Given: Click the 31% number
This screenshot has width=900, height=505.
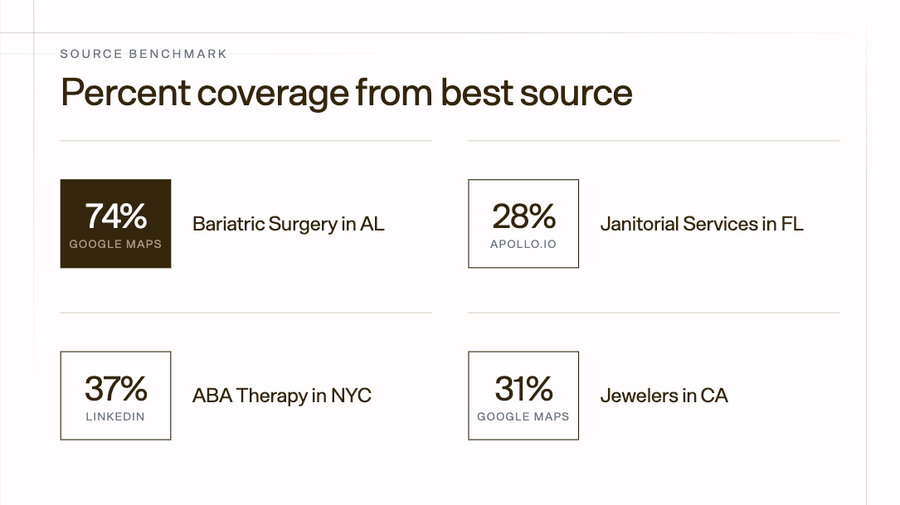Looking at the screenshot, I should (524, 389).
